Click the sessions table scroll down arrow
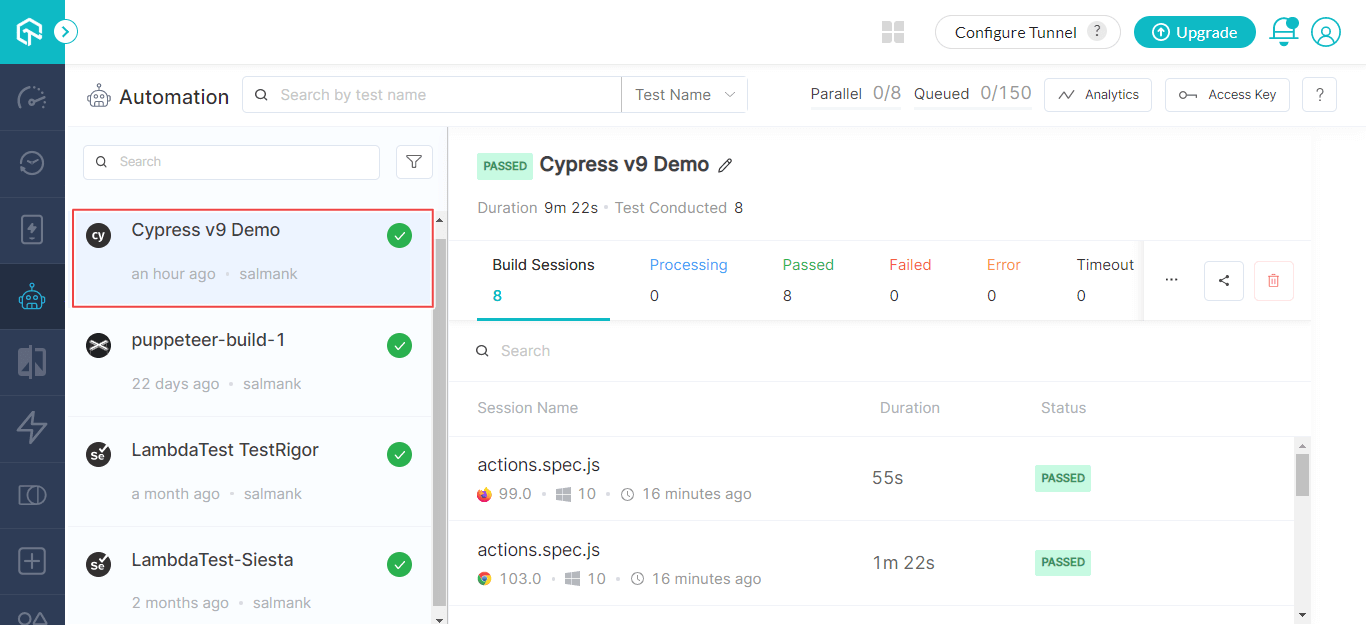The image size is (1366, 625). pos(1302,614)
